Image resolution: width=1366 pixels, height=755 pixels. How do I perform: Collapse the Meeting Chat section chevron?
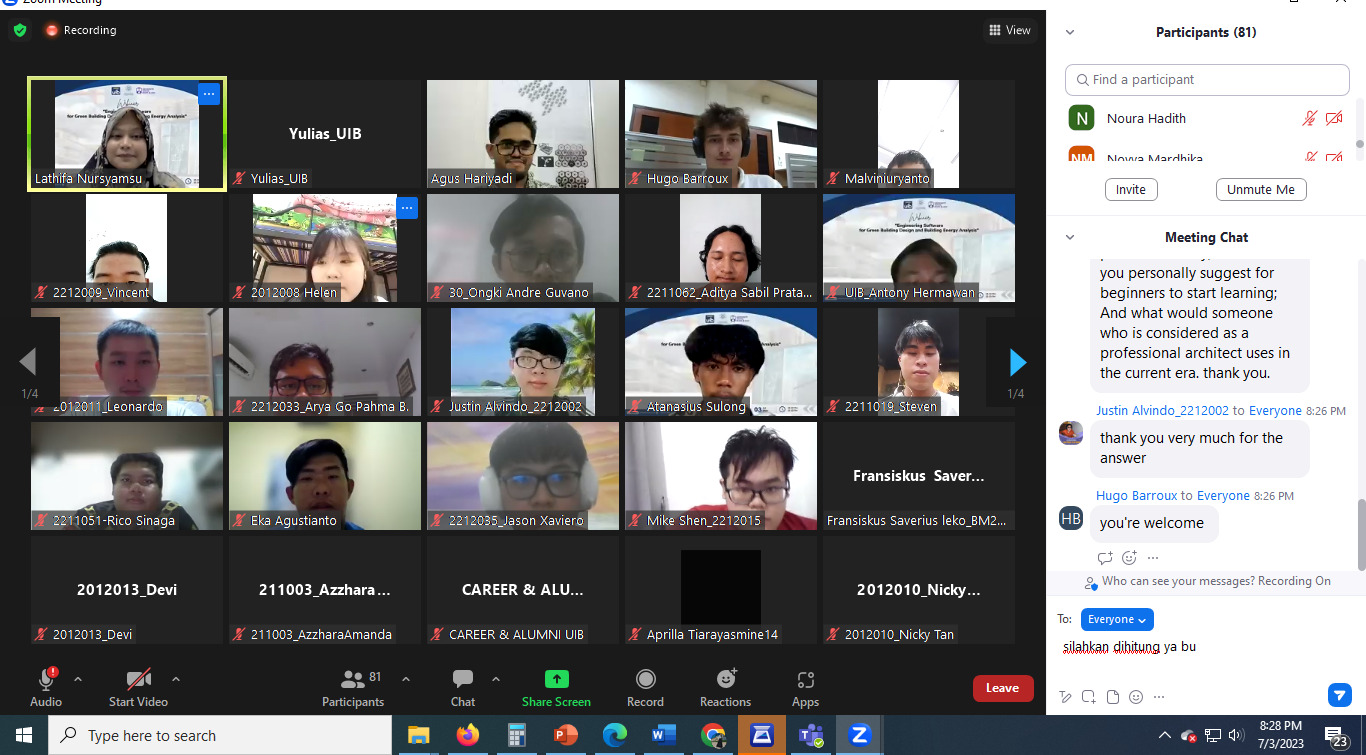[x=1070, y=237]
